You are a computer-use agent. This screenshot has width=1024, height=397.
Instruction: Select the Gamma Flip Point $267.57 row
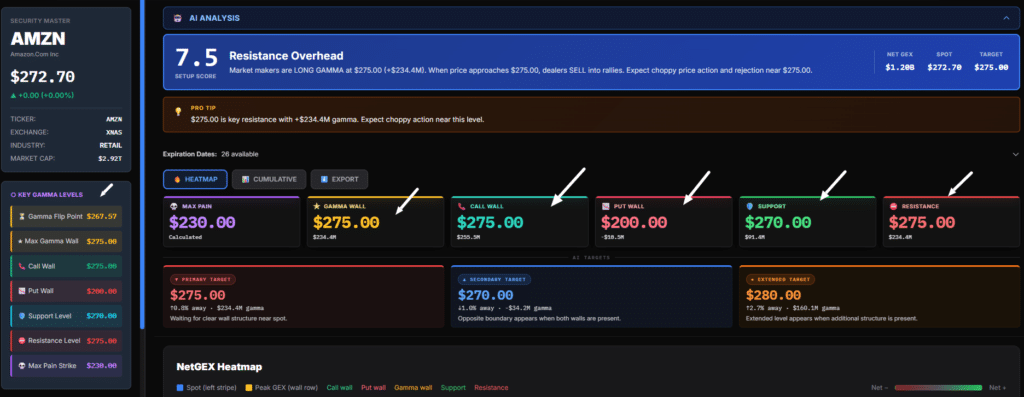[66, 216]
